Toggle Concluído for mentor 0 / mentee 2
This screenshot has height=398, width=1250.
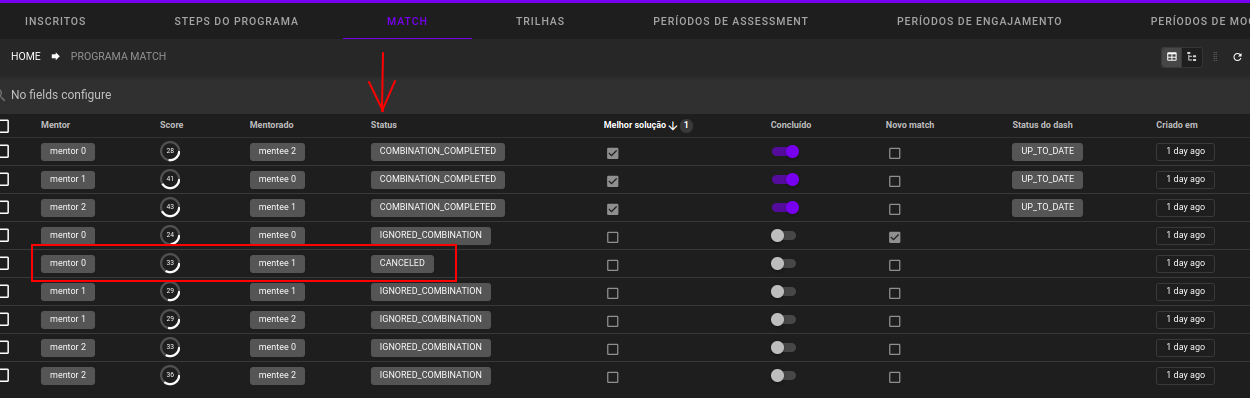coord(785,152)
